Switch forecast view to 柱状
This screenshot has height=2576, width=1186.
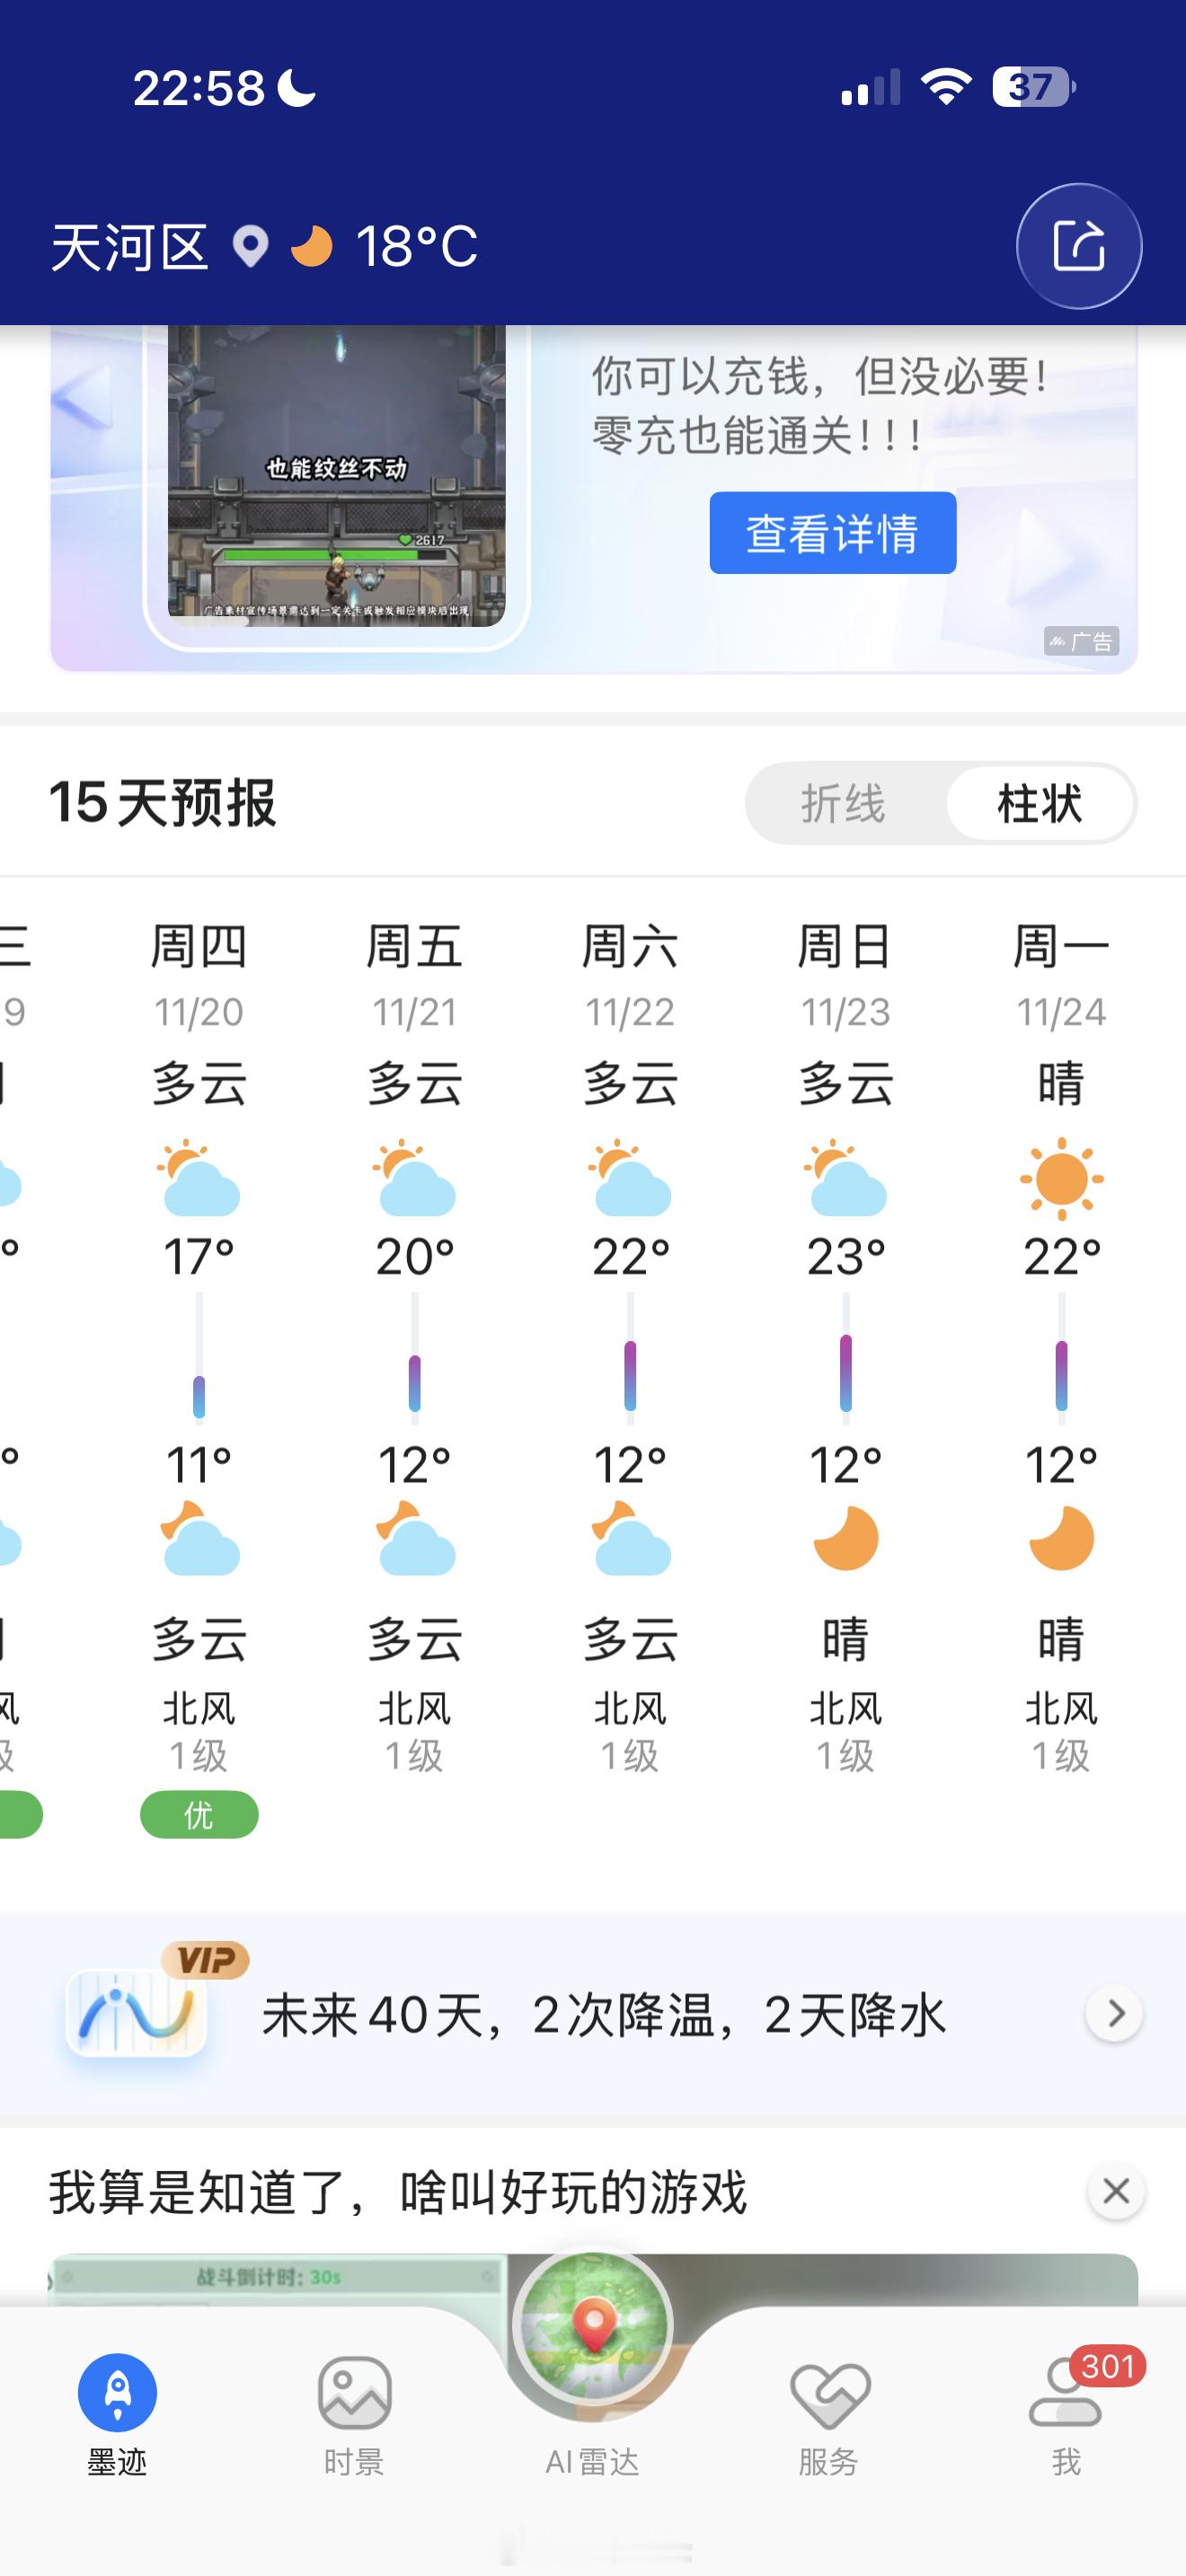click(1039, 804)
